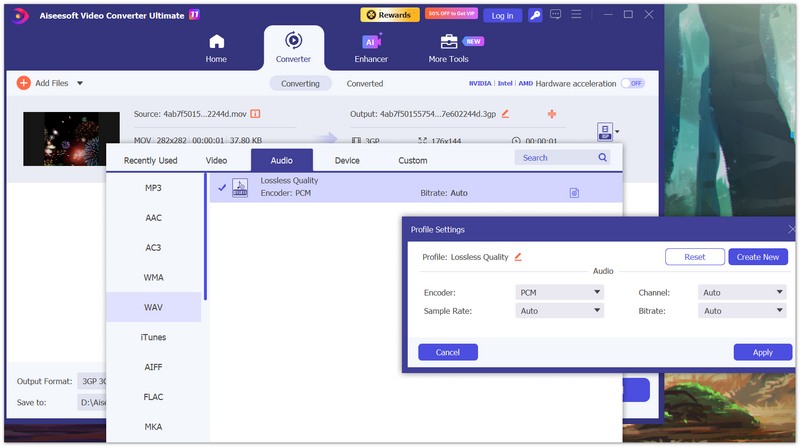The height and width of the screenshot is (447, 800).
Task: Open the Home section
Action: coord(216,48)
